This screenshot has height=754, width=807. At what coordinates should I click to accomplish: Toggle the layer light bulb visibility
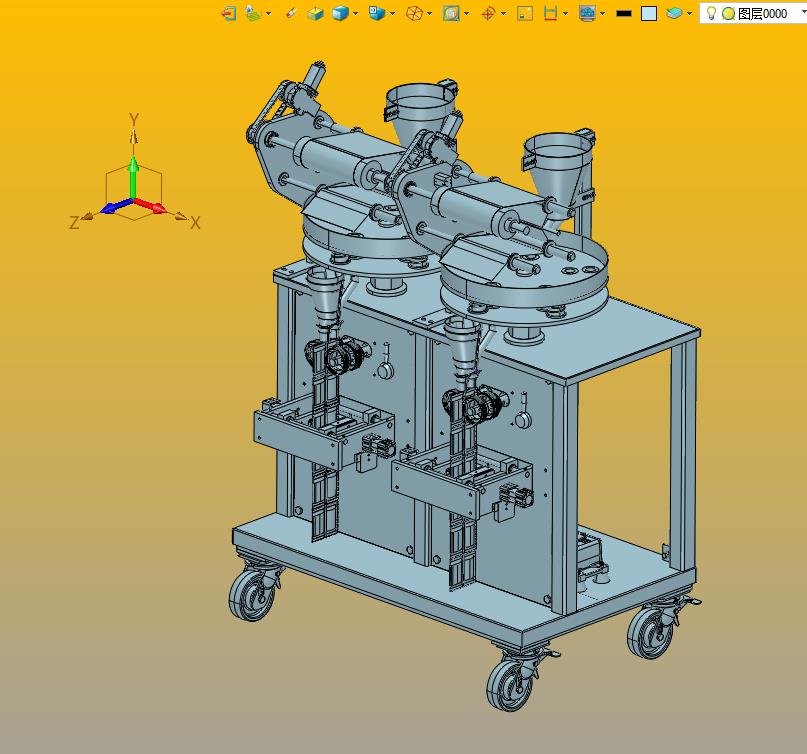pos(711,13)
